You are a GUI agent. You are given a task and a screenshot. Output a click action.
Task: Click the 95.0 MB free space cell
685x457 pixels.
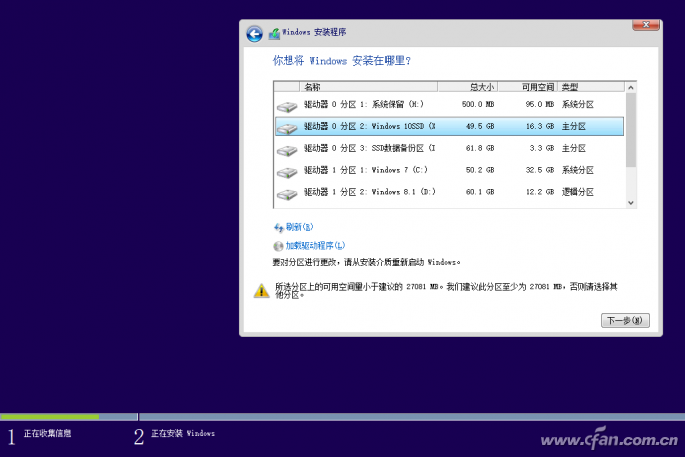pyautogui.click(x=540, y=104)
